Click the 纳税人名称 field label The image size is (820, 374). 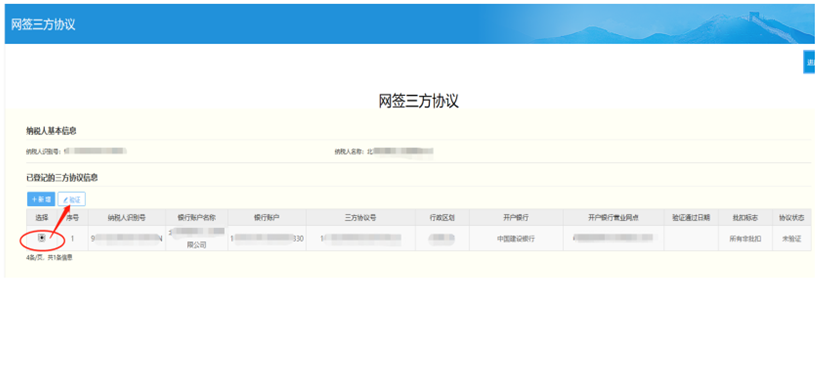[x=349, y=152]
